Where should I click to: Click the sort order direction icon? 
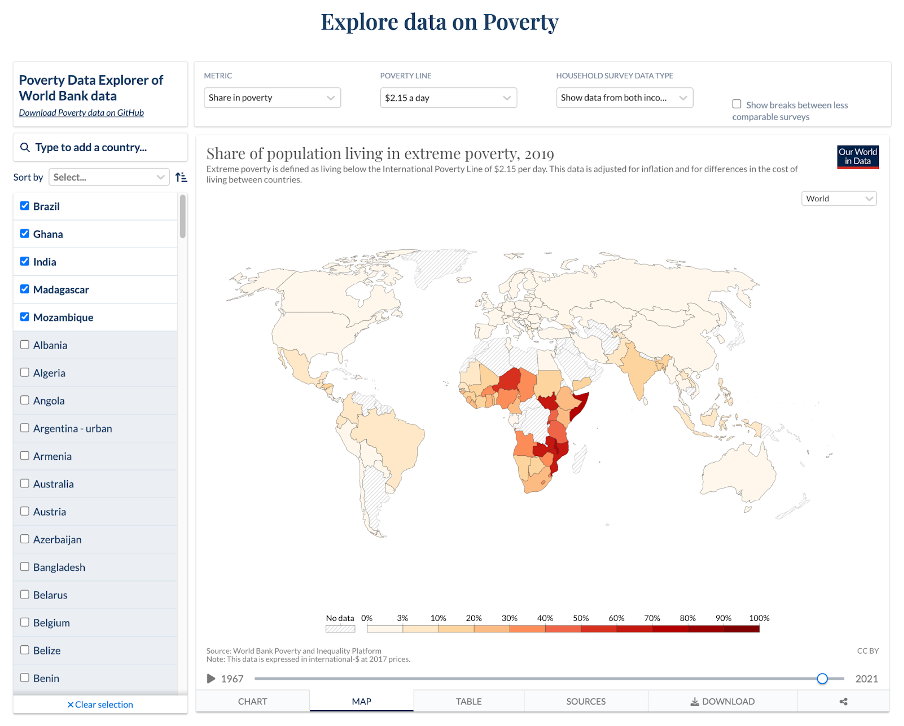coord(181,177)
